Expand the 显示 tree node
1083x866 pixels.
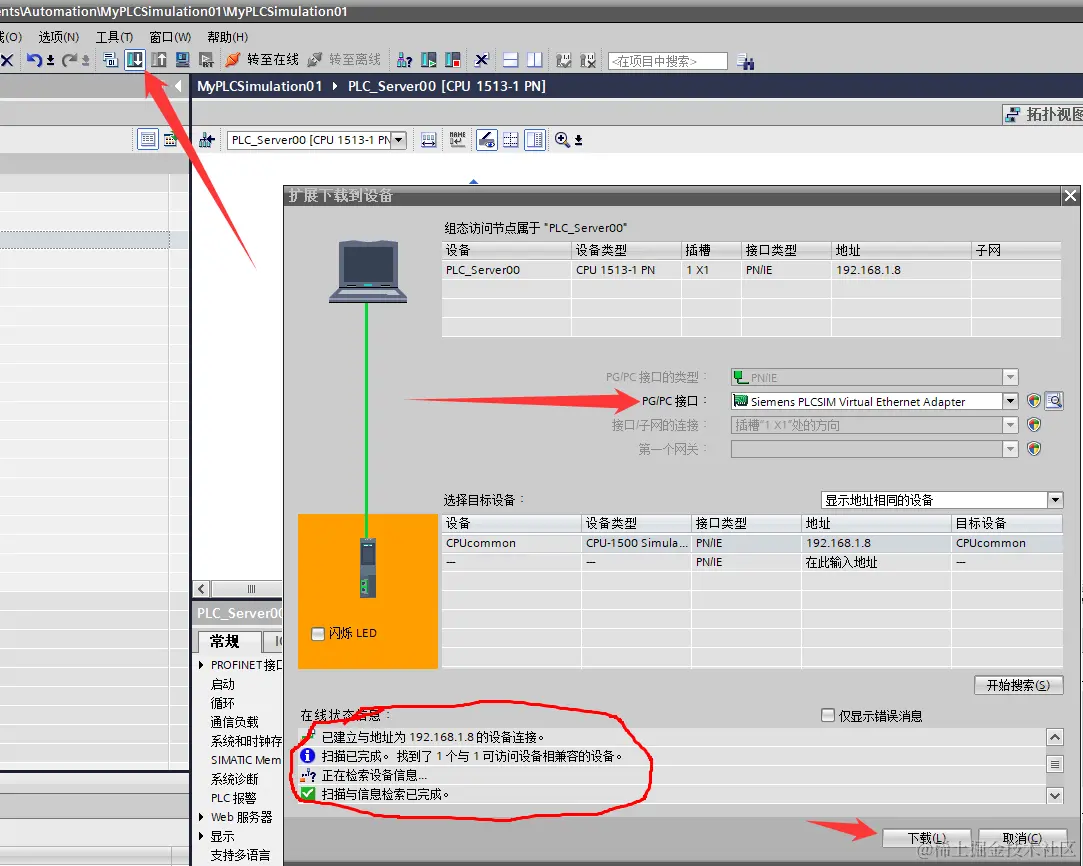[x=201, y=836]
